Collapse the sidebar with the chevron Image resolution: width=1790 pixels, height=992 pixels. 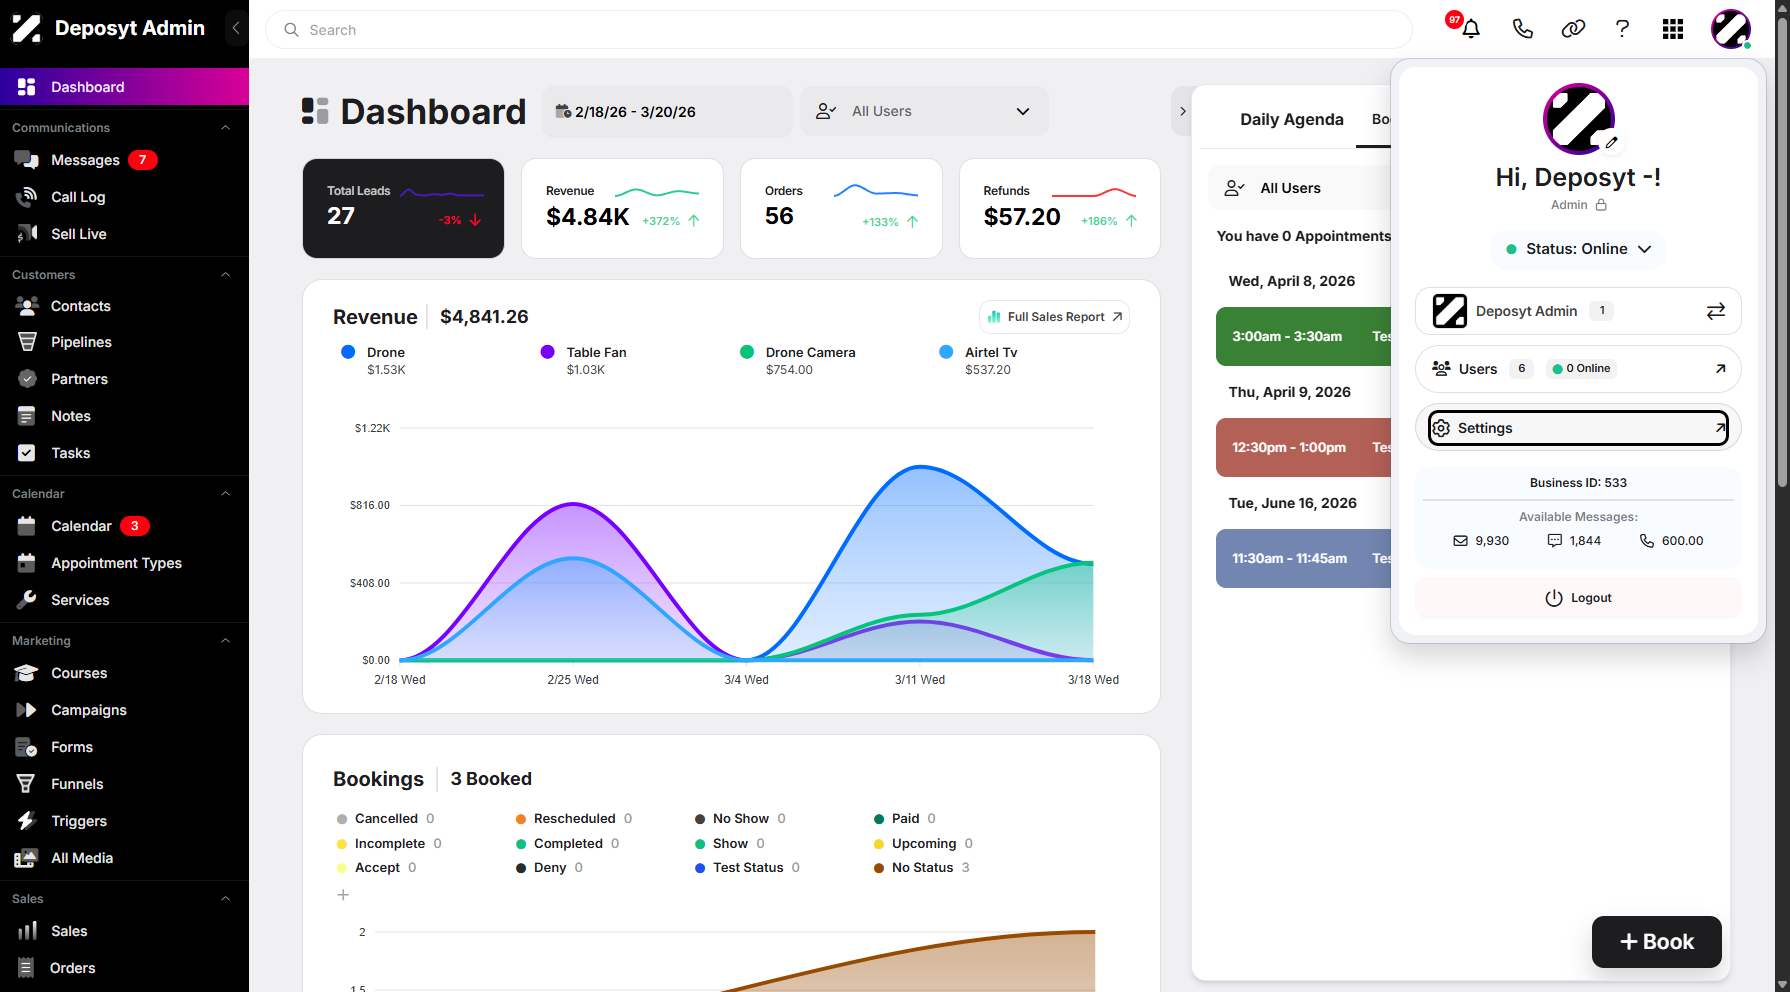(x=236, y=28)
